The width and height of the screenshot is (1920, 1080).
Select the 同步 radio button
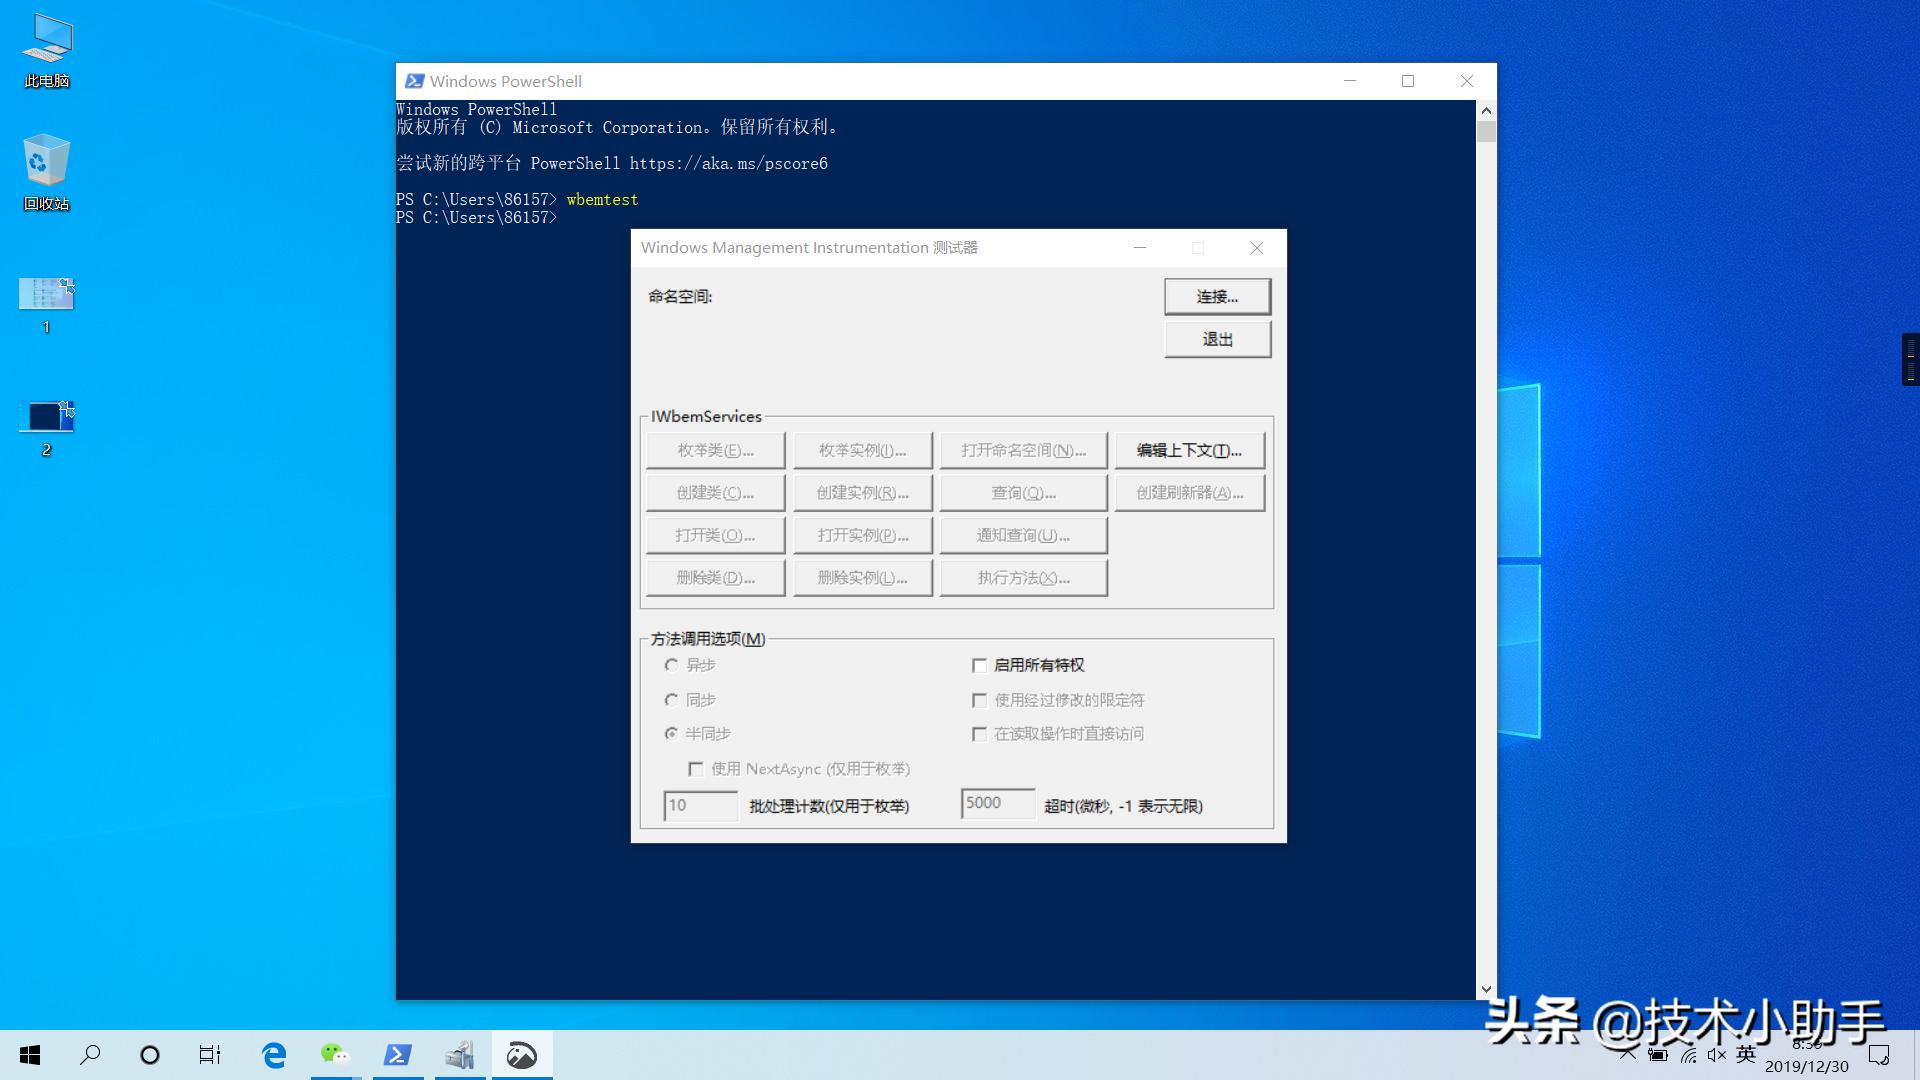pos(672,701)
